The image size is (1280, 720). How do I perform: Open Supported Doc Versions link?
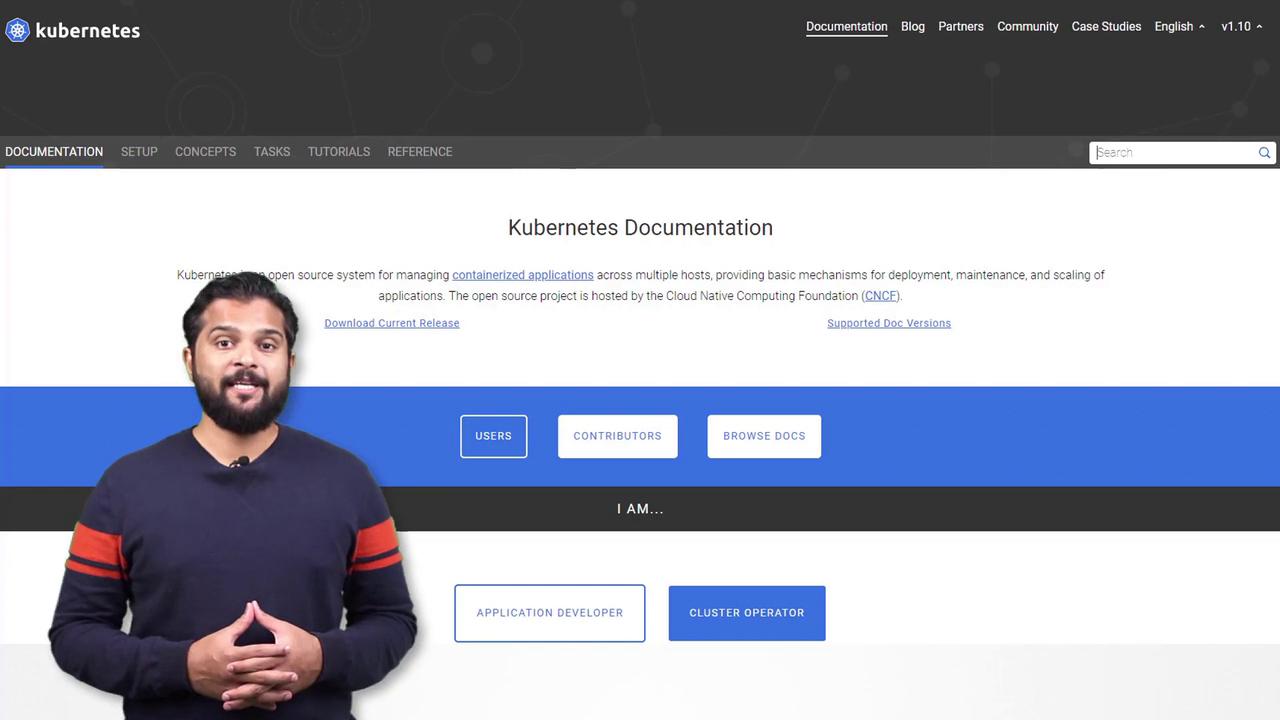889,323
